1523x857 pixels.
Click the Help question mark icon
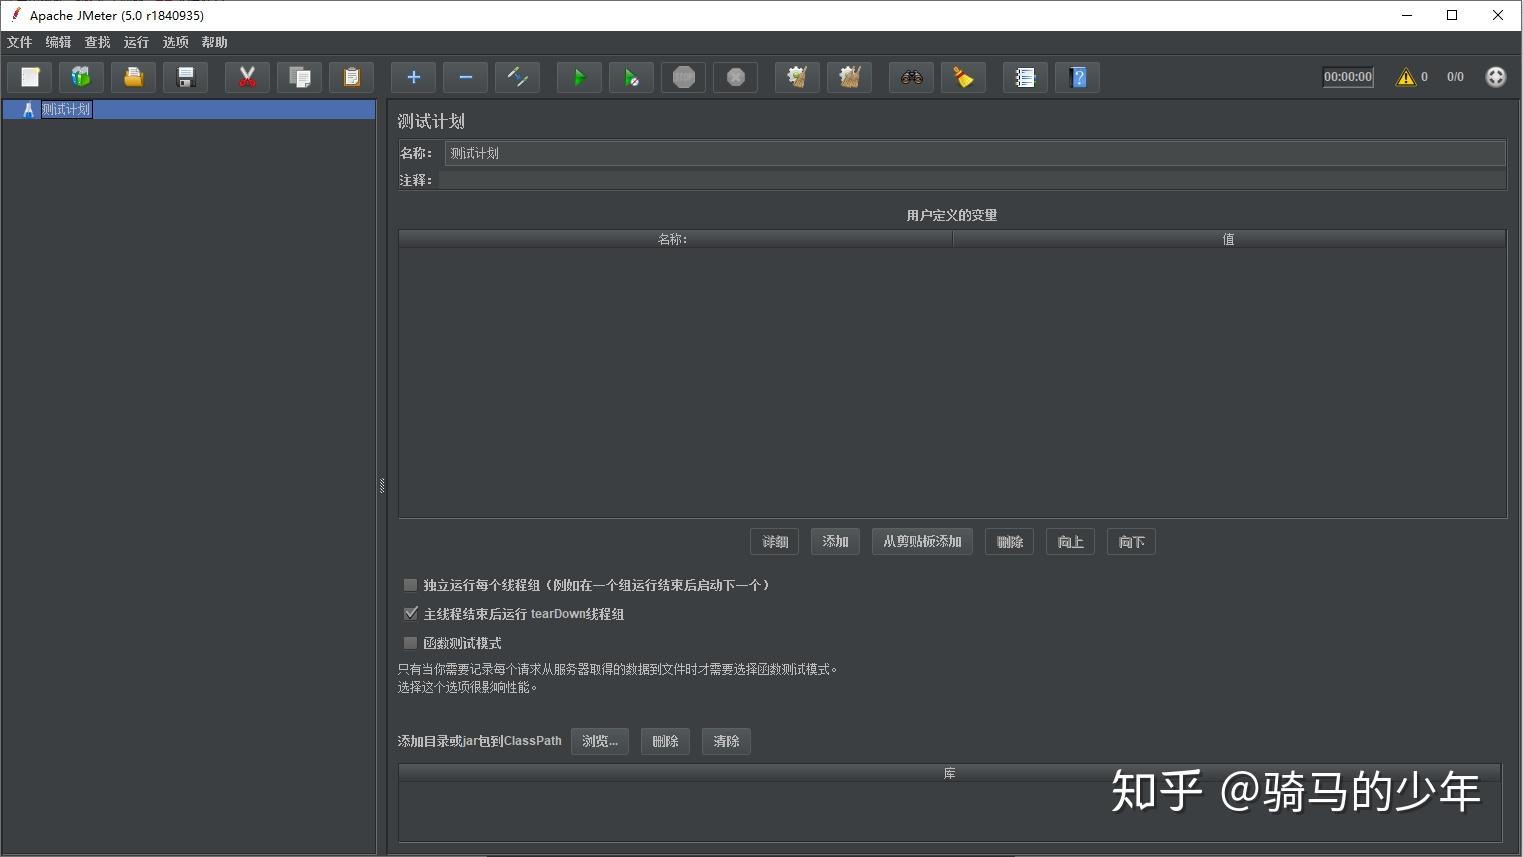click(x=1077, y=76)
